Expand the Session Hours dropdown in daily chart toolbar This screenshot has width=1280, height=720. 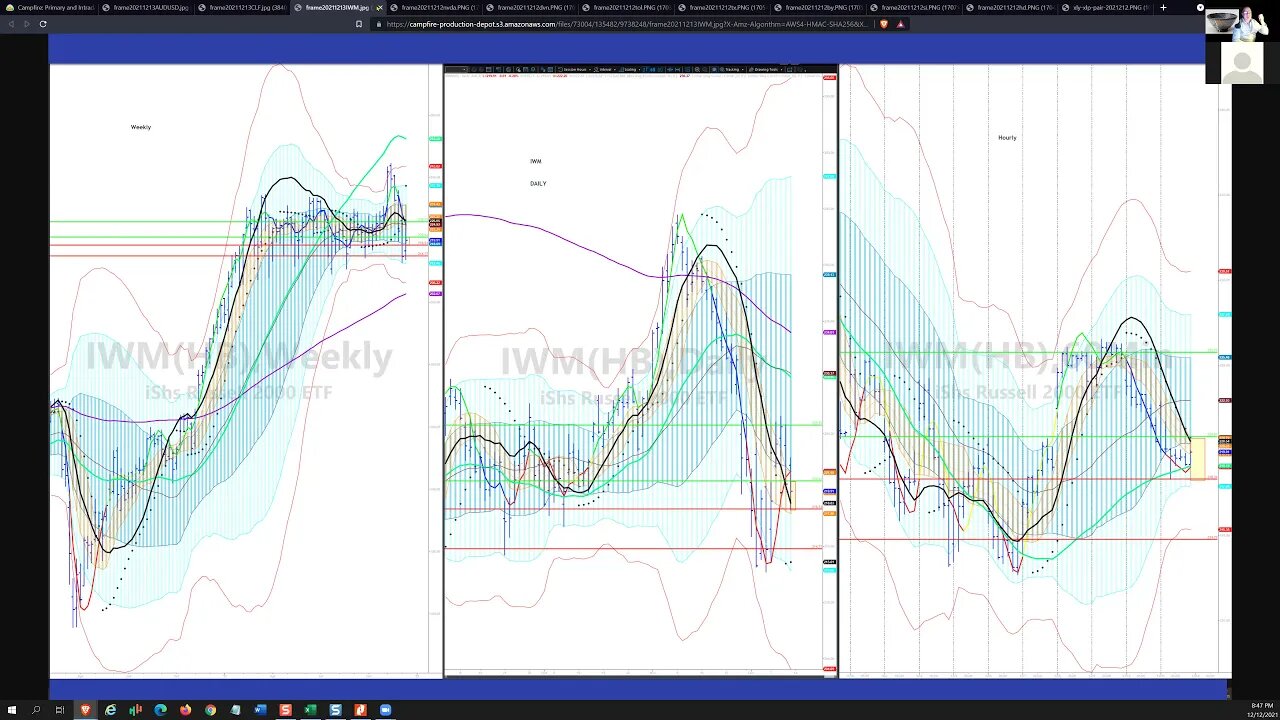tap(574, 69)
